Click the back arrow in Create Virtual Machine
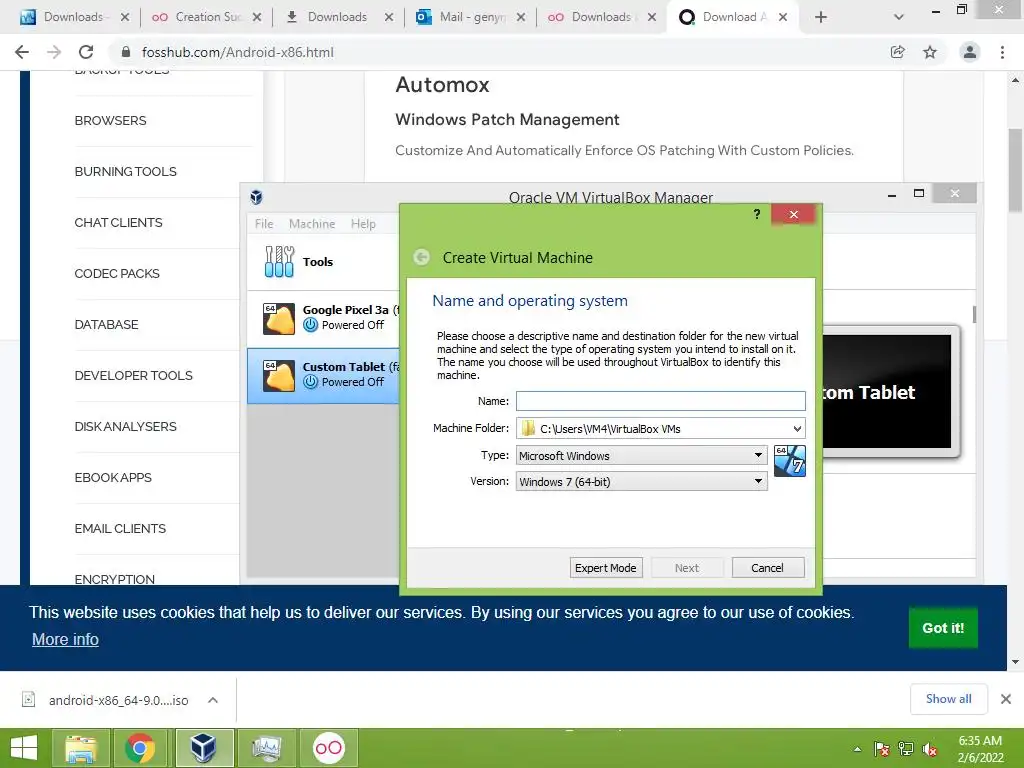The width and height of the screenshot is (1024, 768). [x=422, y=257]
